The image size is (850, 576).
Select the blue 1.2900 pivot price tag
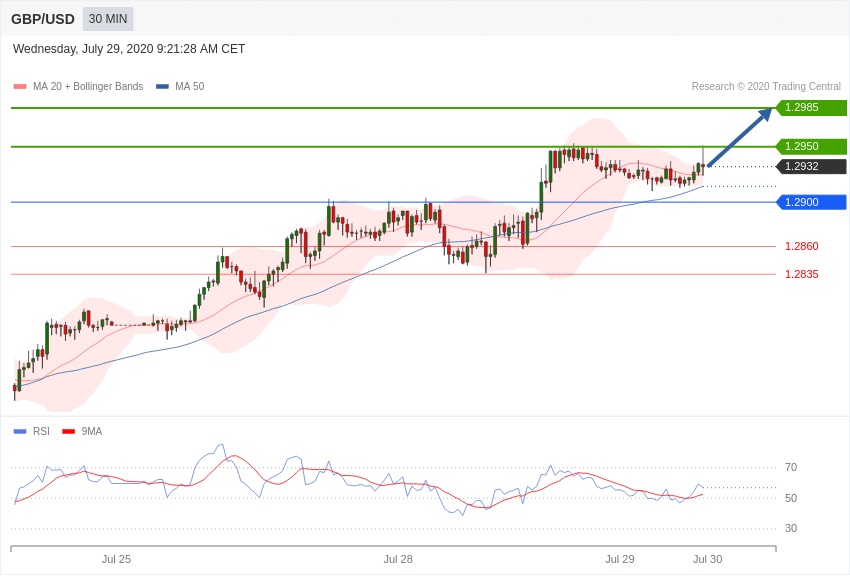click(811, 202)
